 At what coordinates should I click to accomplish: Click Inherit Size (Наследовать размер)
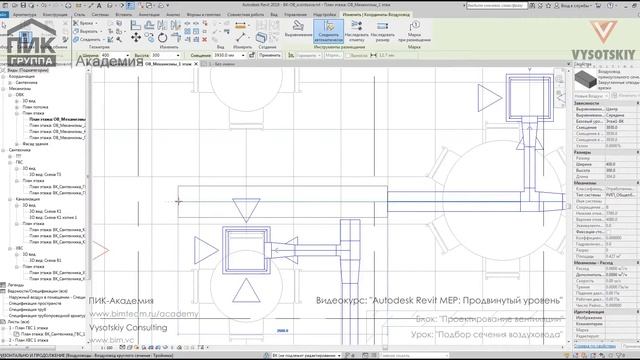[382, 31]
